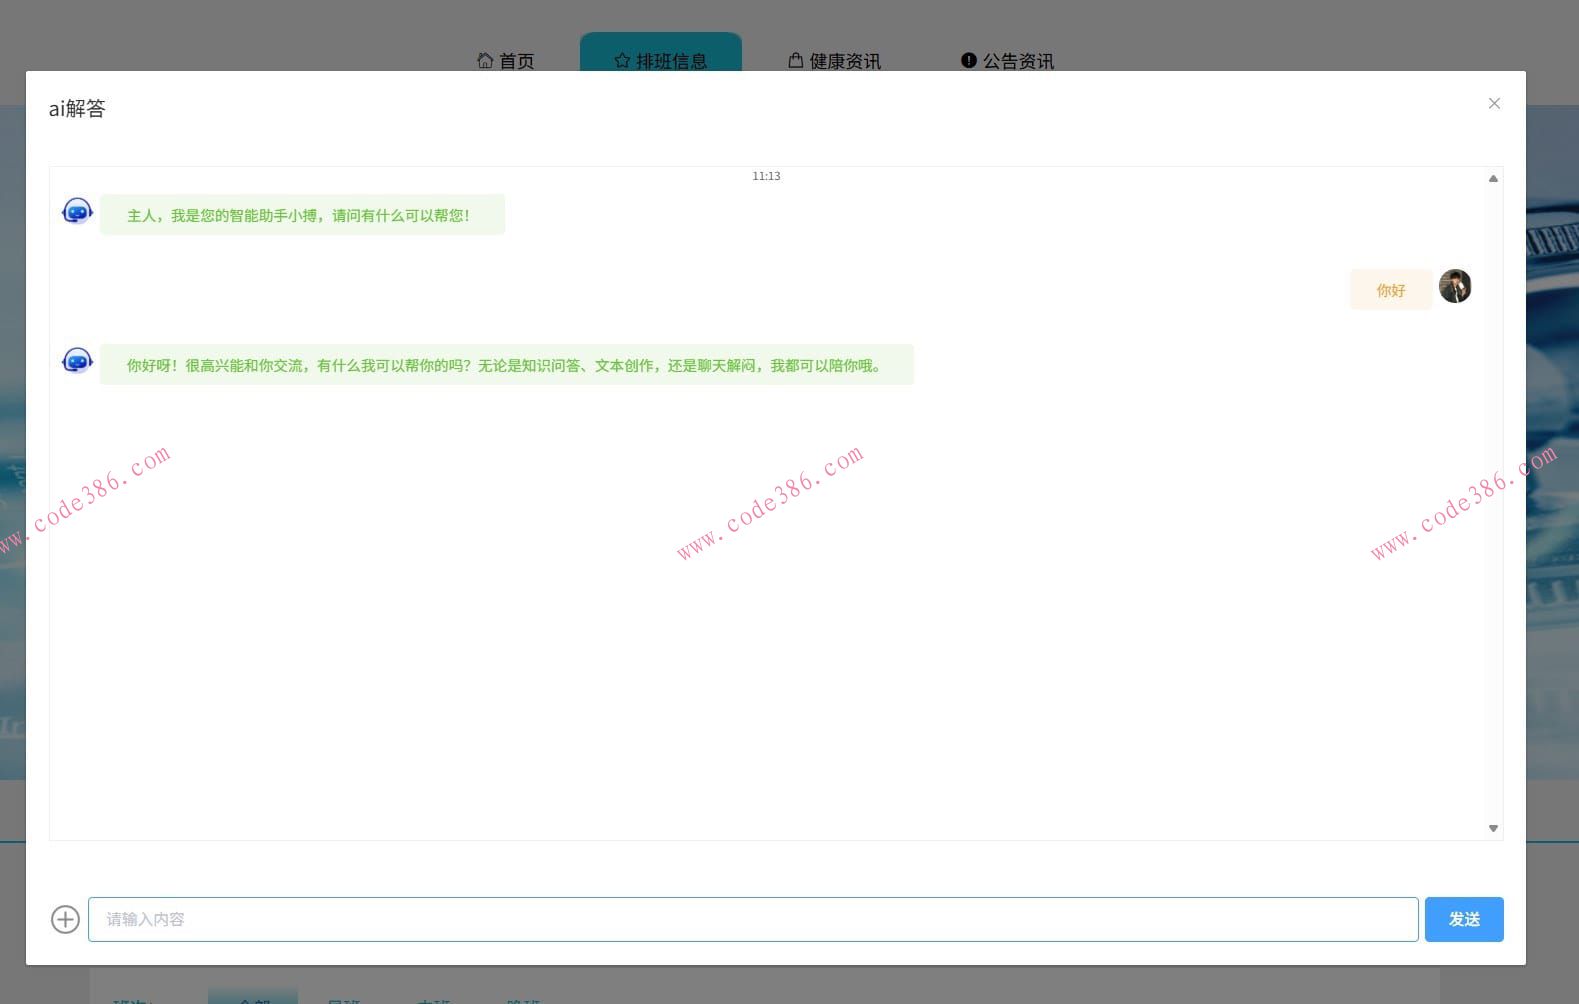This screenshot has width=1579, height=1004.
Task: Click the bag icon beside 健康资讯
Action: coord(796,60)
